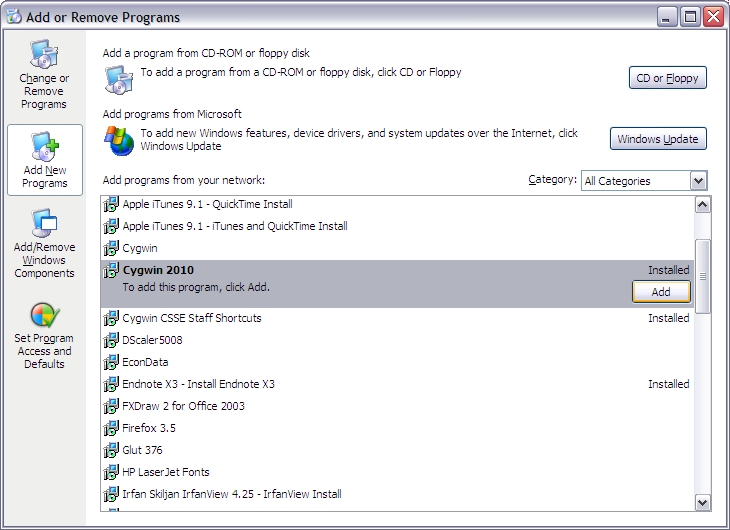Click the All Categories combo box field
This screenshot has width=730, height=530.
click(644, 181)
